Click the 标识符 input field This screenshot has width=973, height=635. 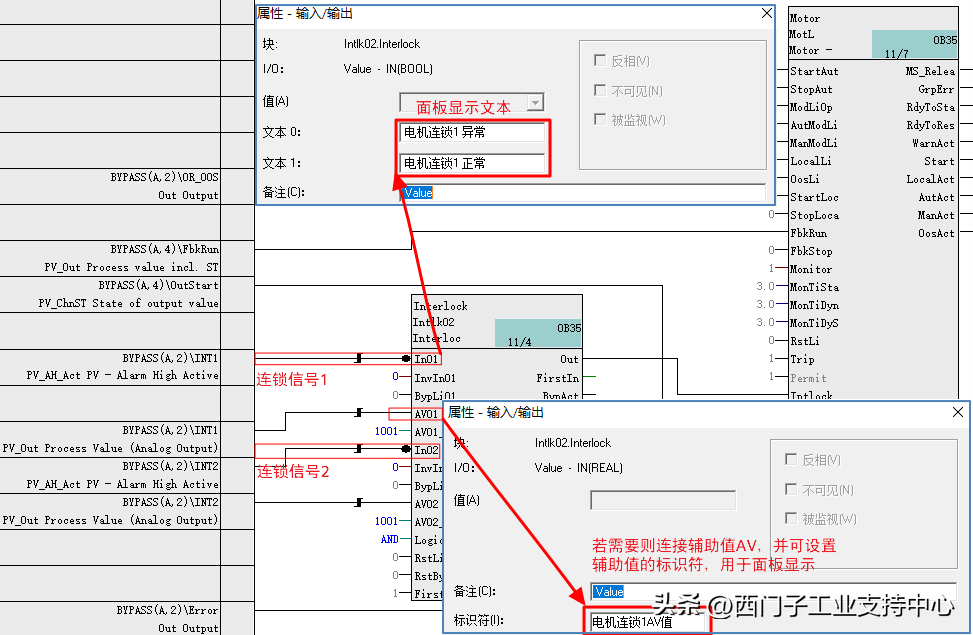tap(647, 622)
